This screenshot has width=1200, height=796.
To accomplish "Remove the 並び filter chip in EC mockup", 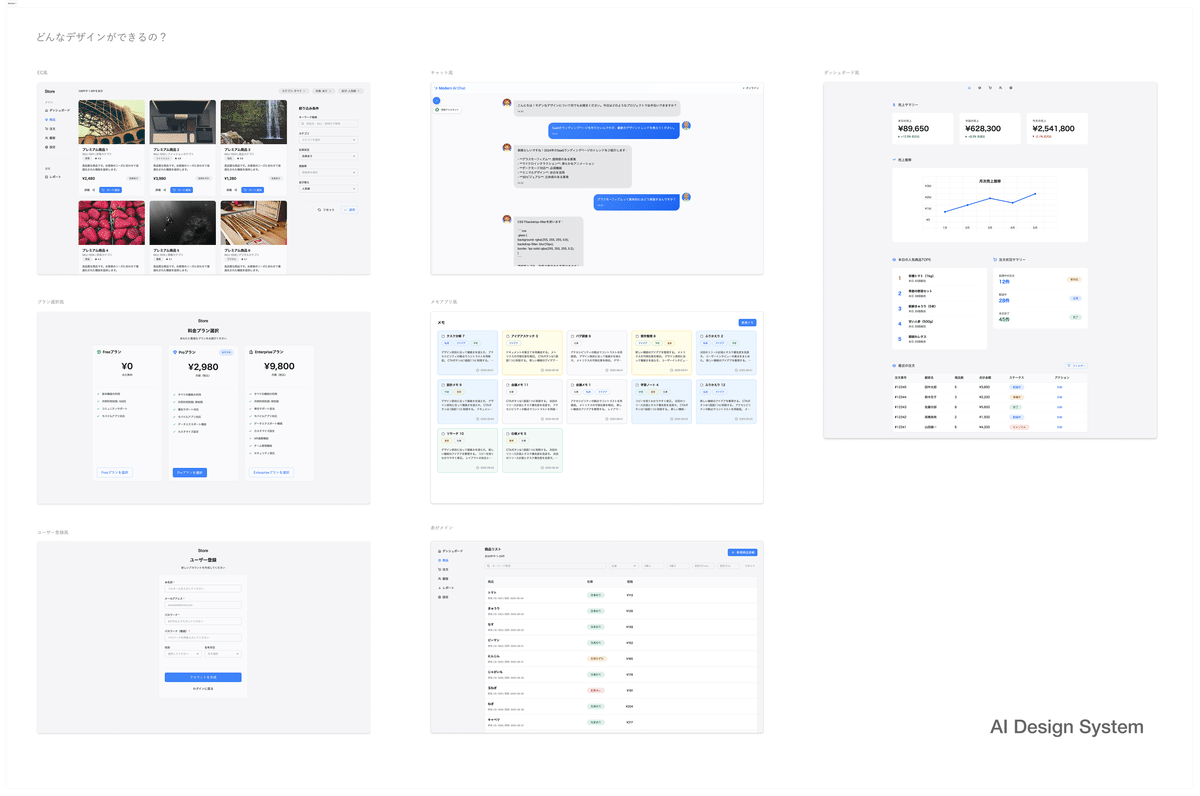I will (x=358, y=91).
